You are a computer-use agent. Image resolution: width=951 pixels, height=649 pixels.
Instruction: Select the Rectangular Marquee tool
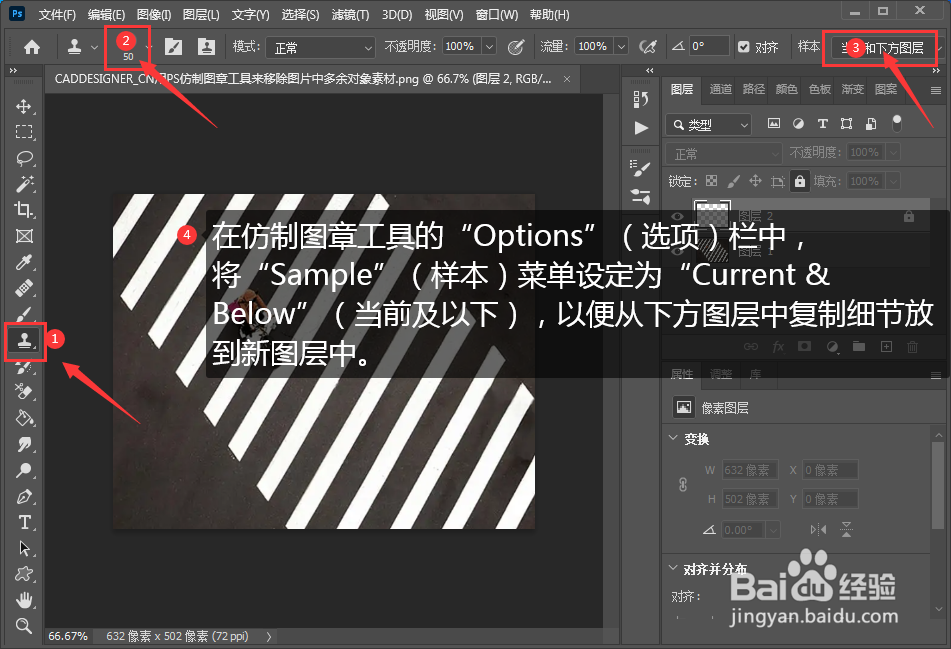(24, 132)
